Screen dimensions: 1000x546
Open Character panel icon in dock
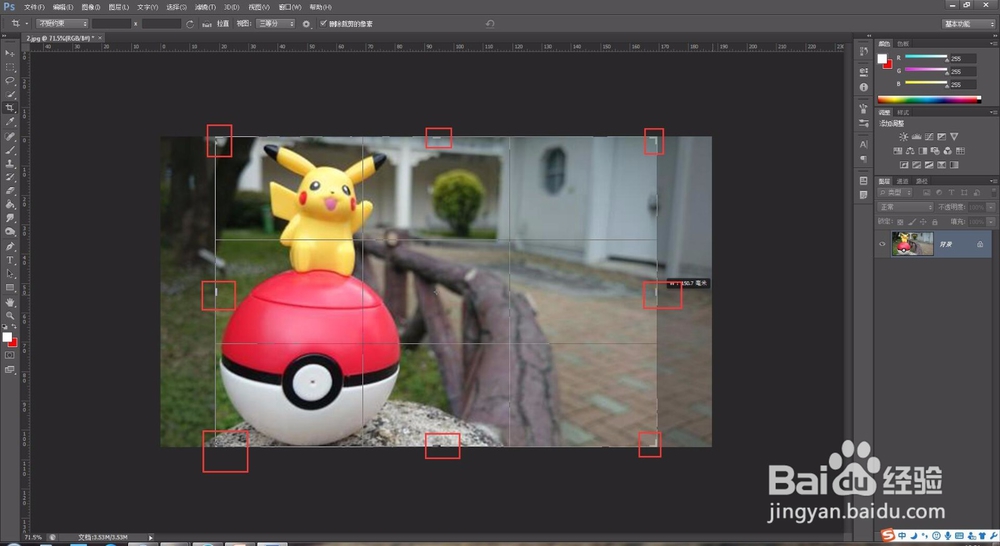(864, 144)
